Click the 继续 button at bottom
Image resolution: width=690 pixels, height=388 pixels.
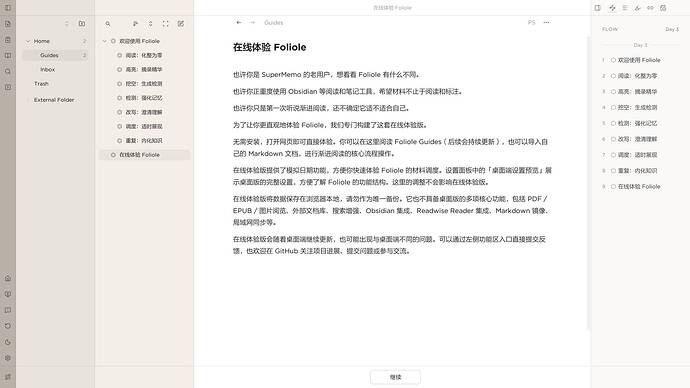pos(395,377)
